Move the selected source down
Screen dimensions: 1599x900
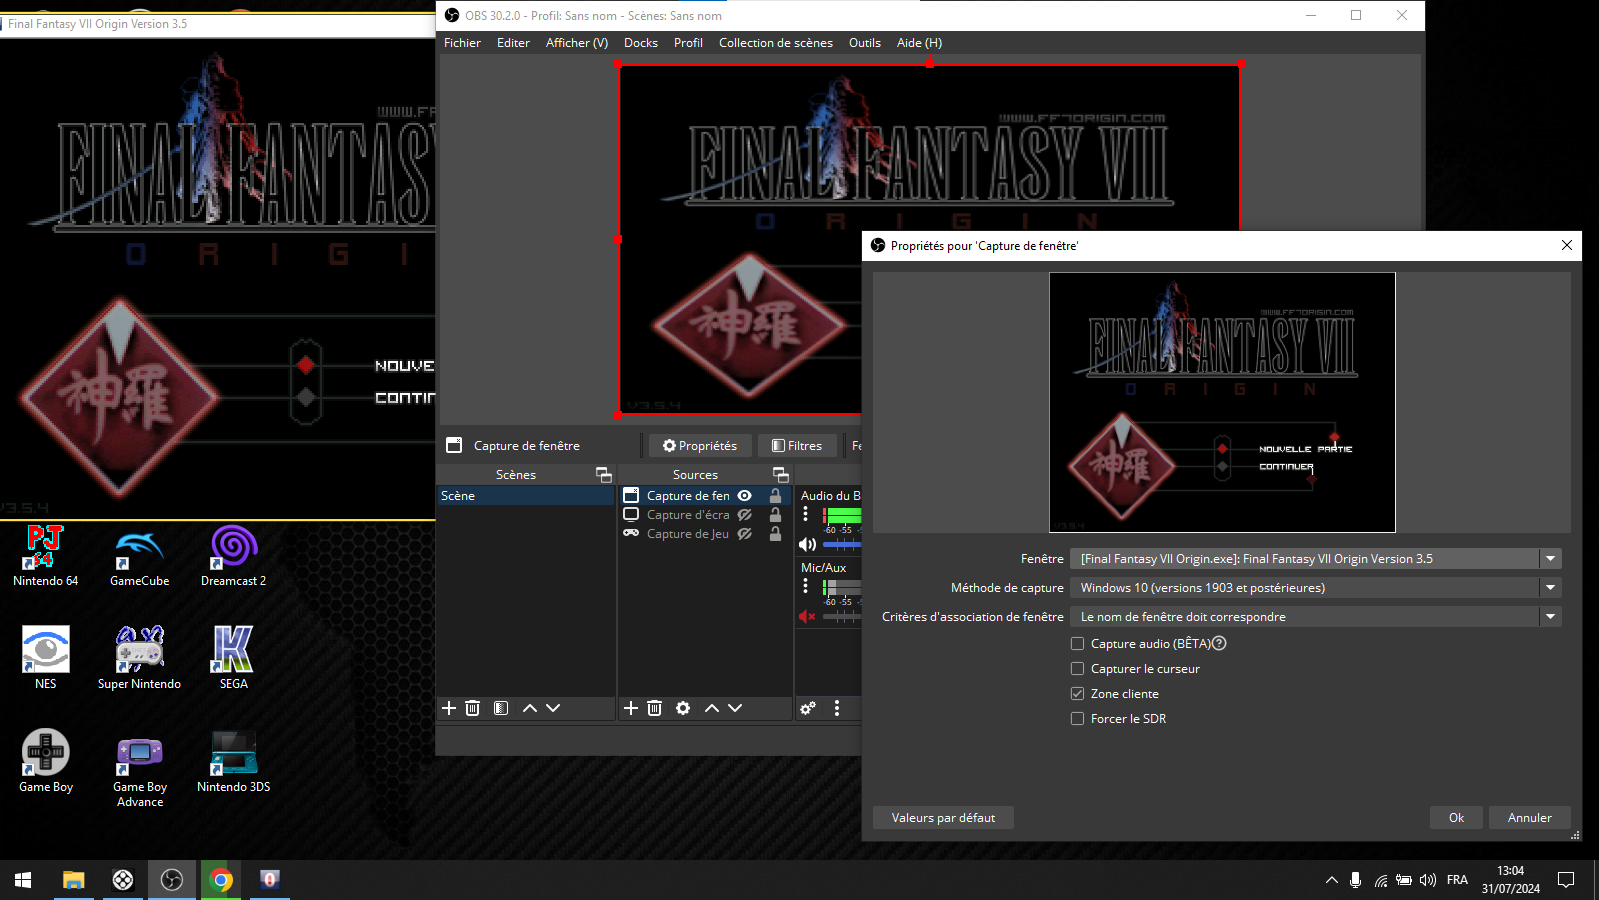(x=735, y=708)
